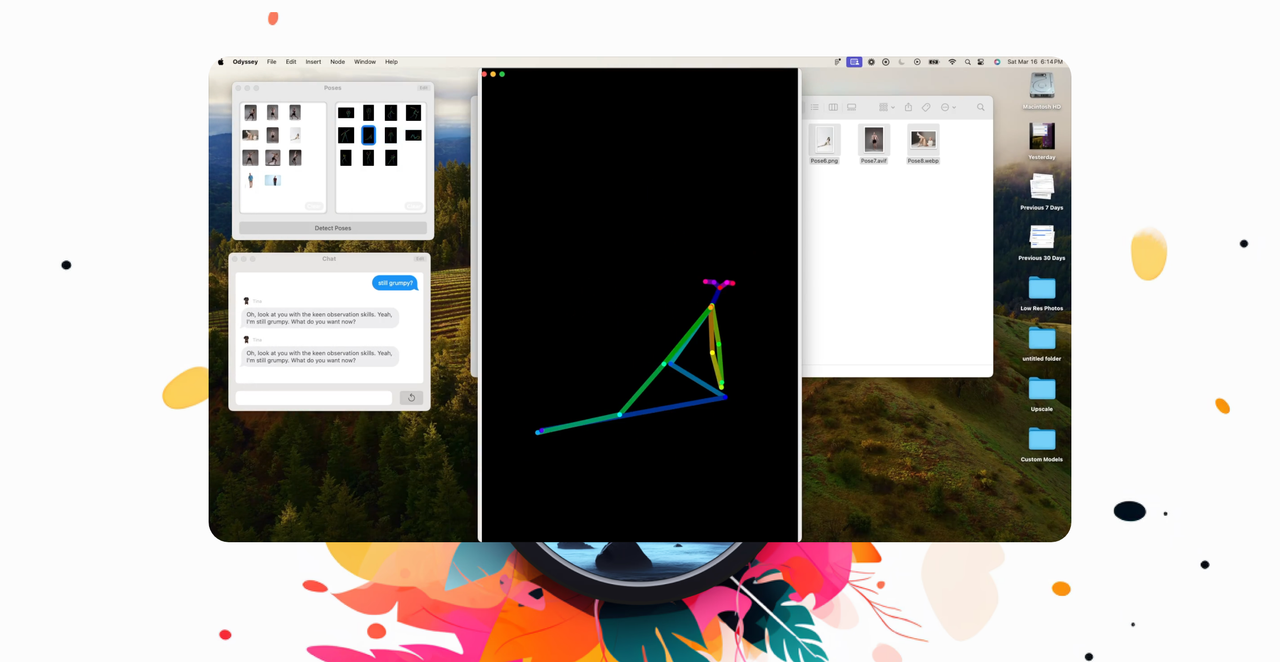This screenshot has height=662, width=1280.
Task: Open the Previous 30 Days stack
Action: tap(1042, 242)
